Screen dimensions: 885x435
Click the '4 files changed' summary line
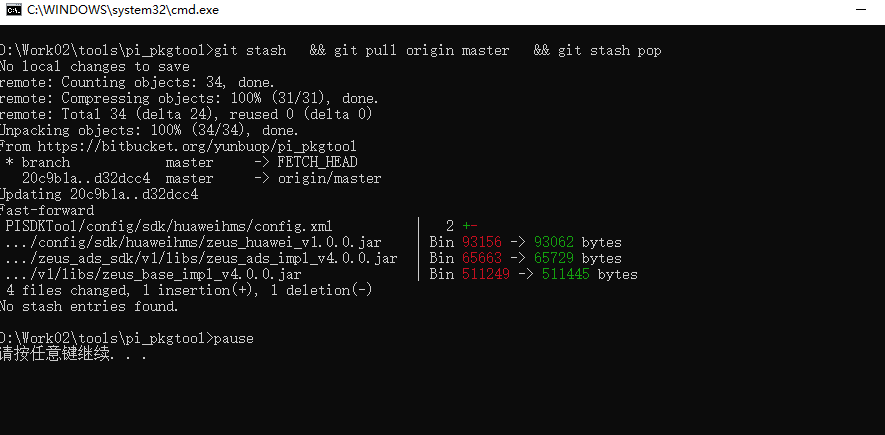click(188, 290)
